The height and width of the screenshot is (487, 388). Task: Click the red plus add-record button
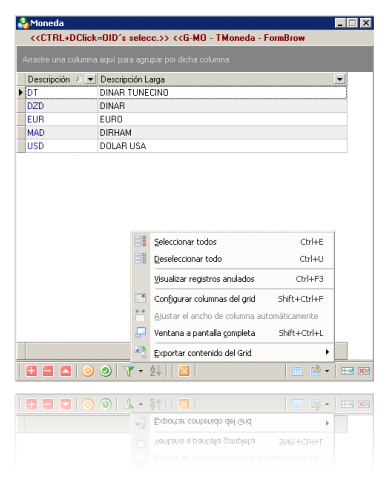coord(31,371)
